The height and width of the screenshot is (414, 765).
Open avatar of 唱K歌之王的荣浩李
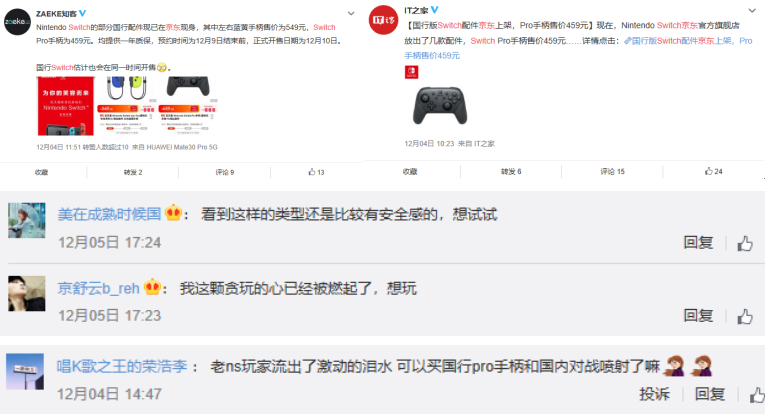(25, 371)
